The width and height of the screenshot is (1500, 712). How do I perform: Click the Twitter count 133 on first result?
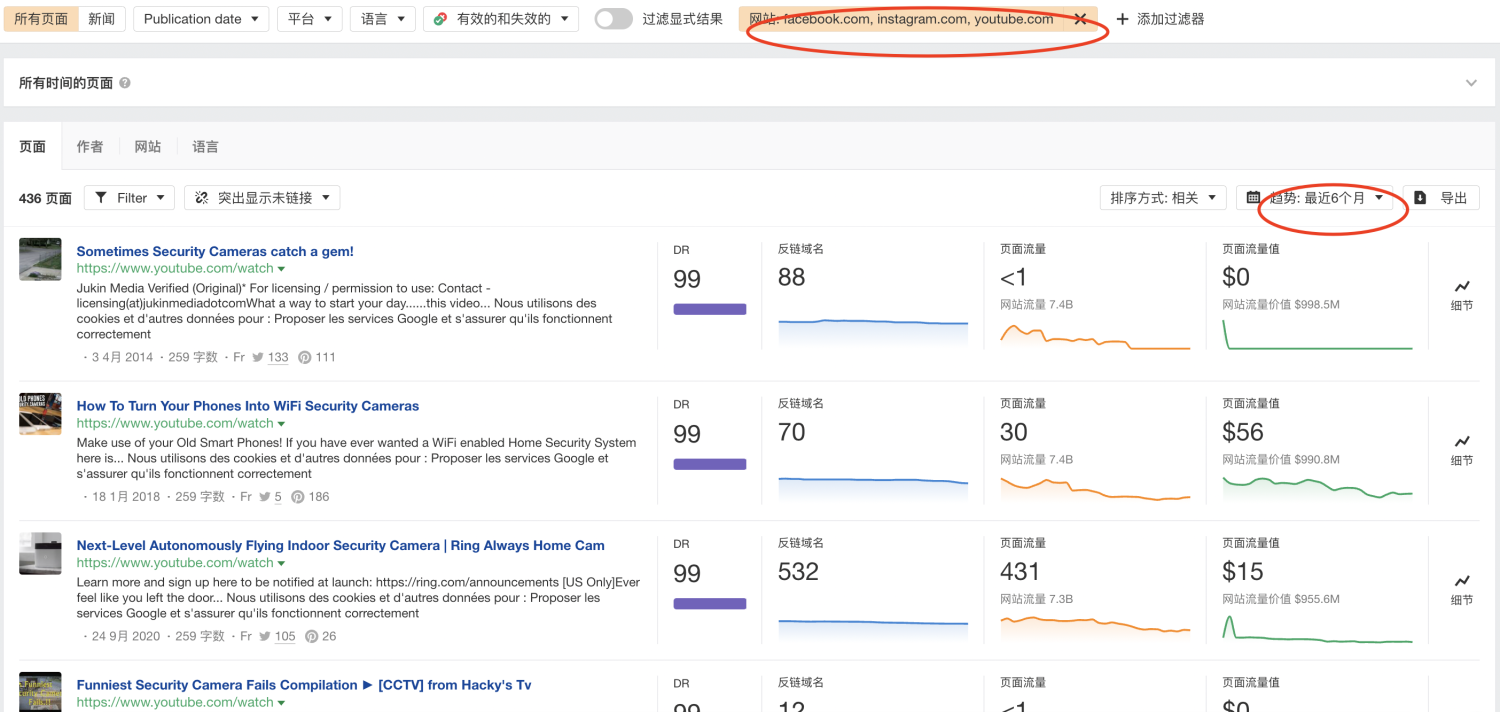[x=278, y=357]
